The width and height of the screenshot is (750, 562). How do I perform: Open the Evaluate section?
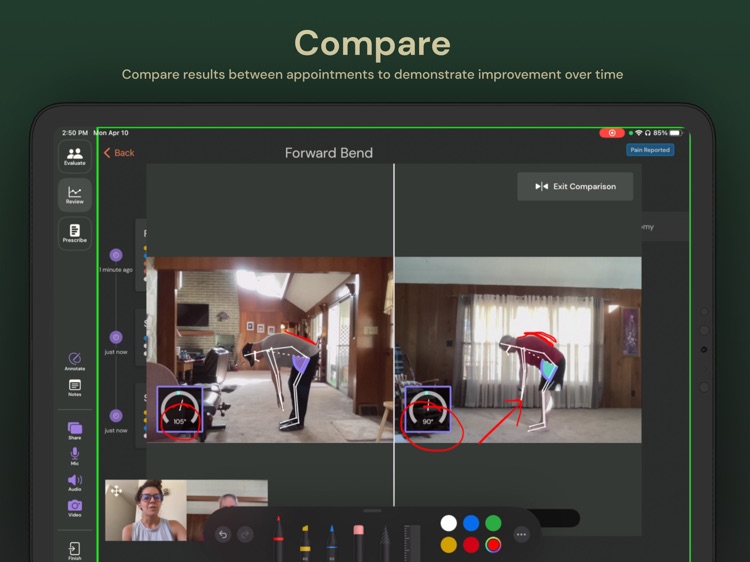[75, 156]
